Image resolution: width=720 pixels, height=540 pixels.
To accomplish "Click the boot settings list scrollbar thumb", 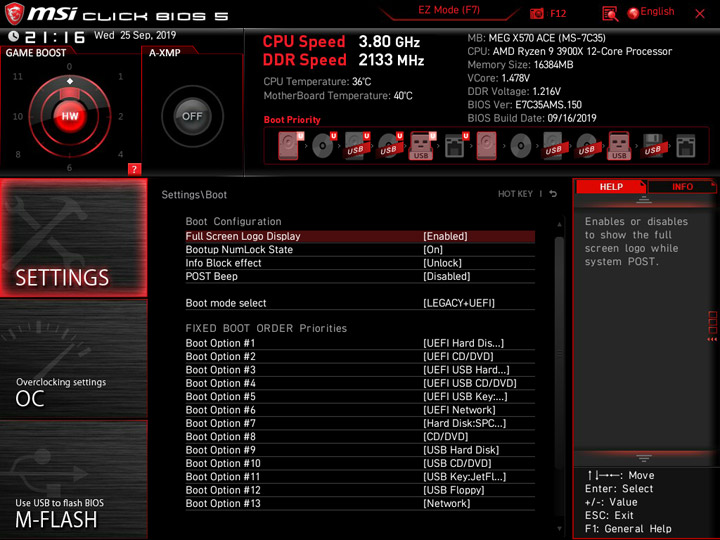I will (559, 354).
